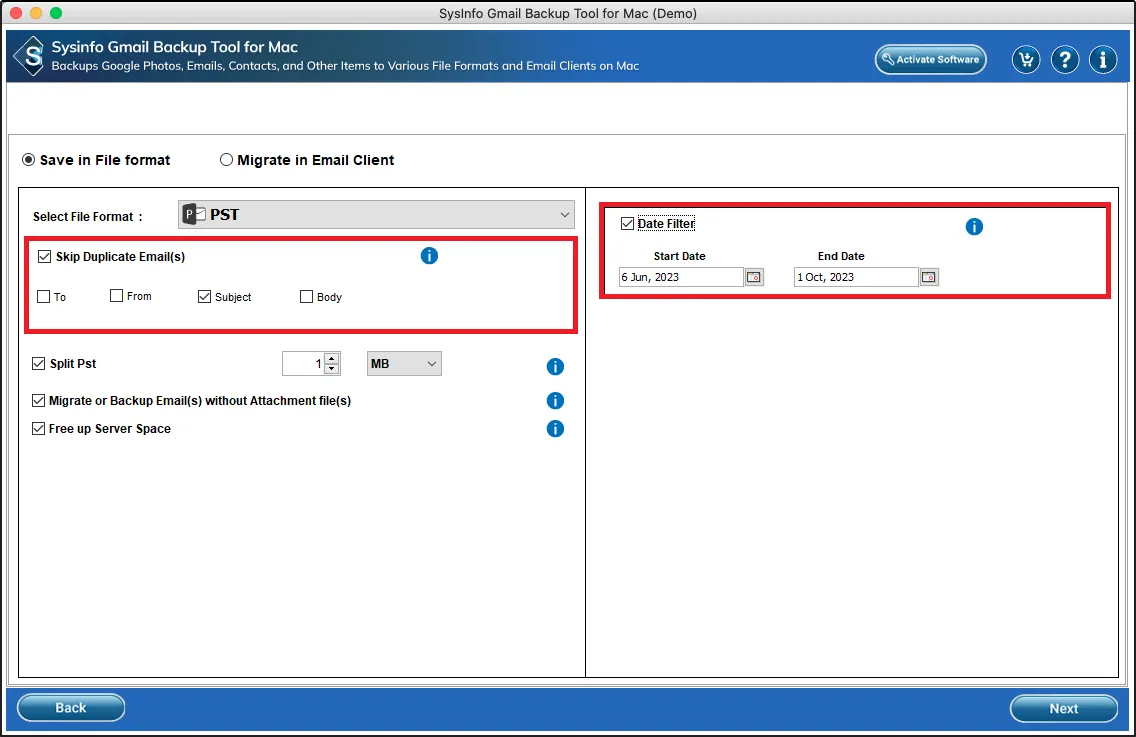Uncheck Skip Duplicate Email(s) checkbox

tap(44, 257)
